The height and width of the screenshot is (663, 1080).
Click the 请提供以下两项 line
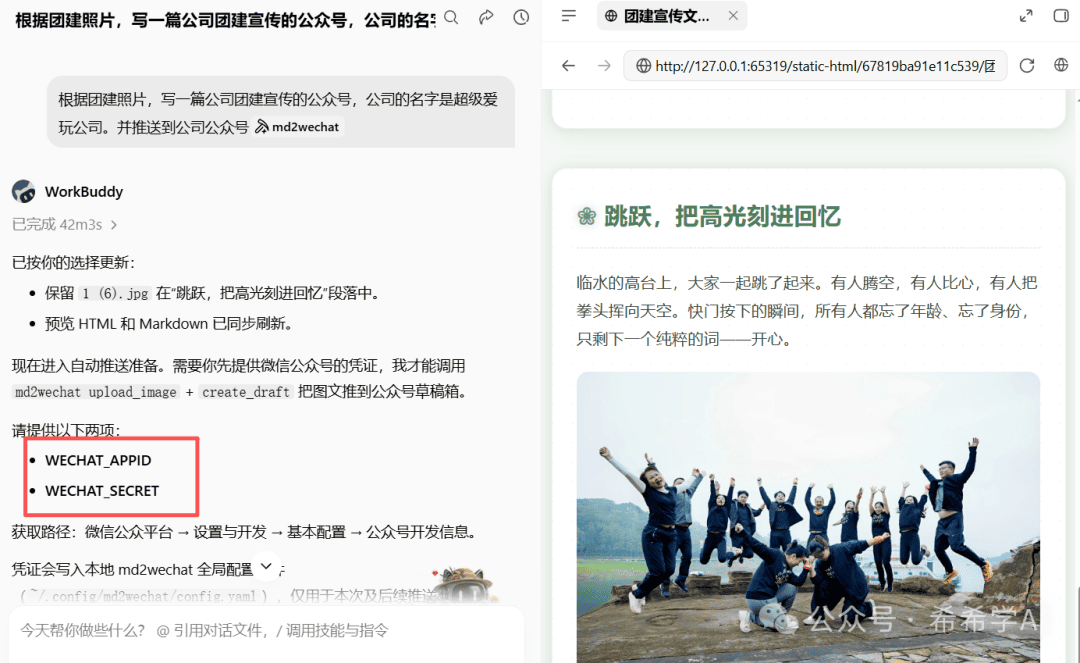66,430
